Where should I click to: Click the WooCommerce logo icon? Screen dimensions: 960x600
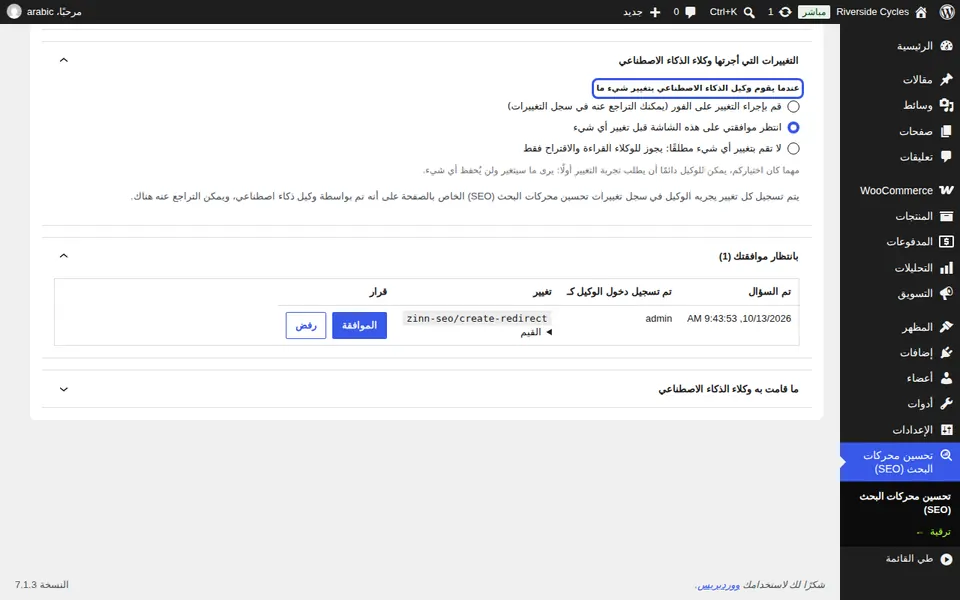click(x=947, y=190)
